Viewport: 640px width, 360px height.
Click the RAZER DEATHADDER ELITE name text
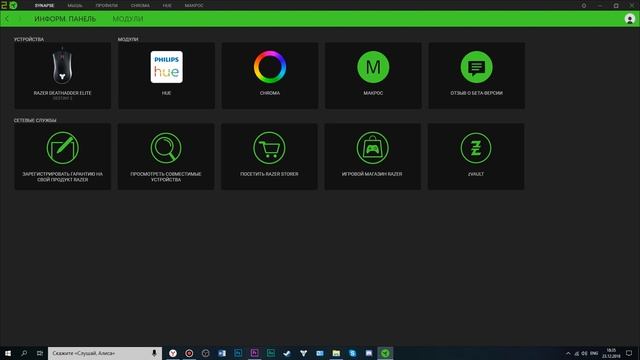point(62,93)
